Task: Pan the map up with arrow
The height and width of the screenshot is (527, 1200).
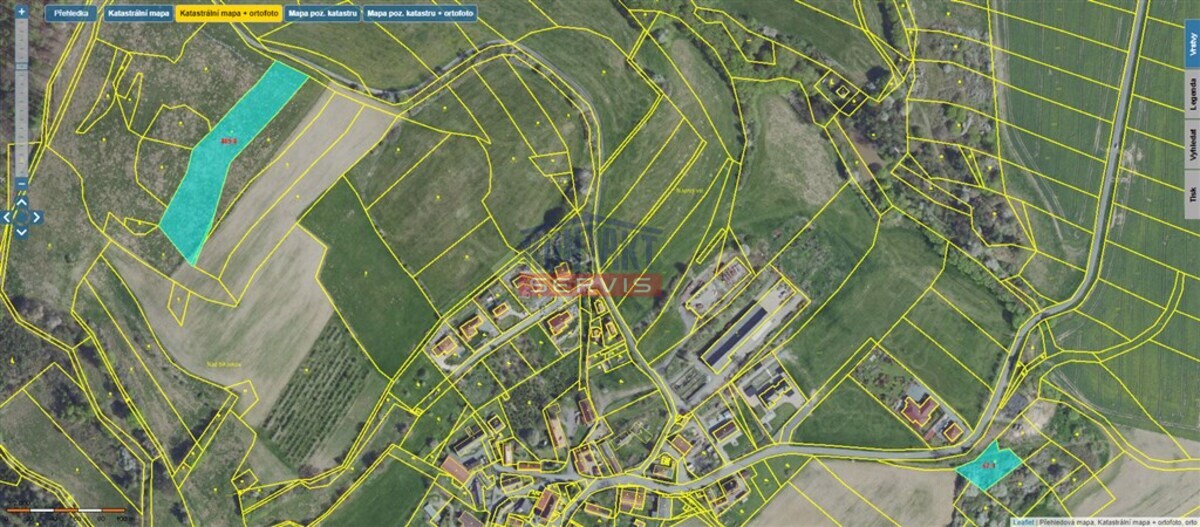Action: click(21, 200)
